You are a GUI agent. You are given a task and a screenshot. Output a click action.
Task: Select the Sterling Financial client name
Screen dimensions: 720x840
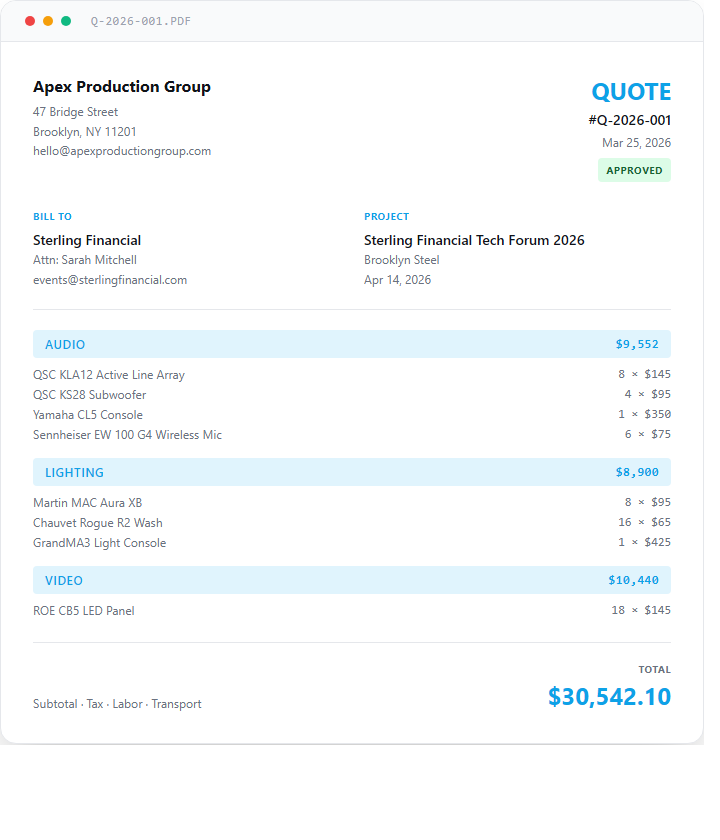click(87, 240)
